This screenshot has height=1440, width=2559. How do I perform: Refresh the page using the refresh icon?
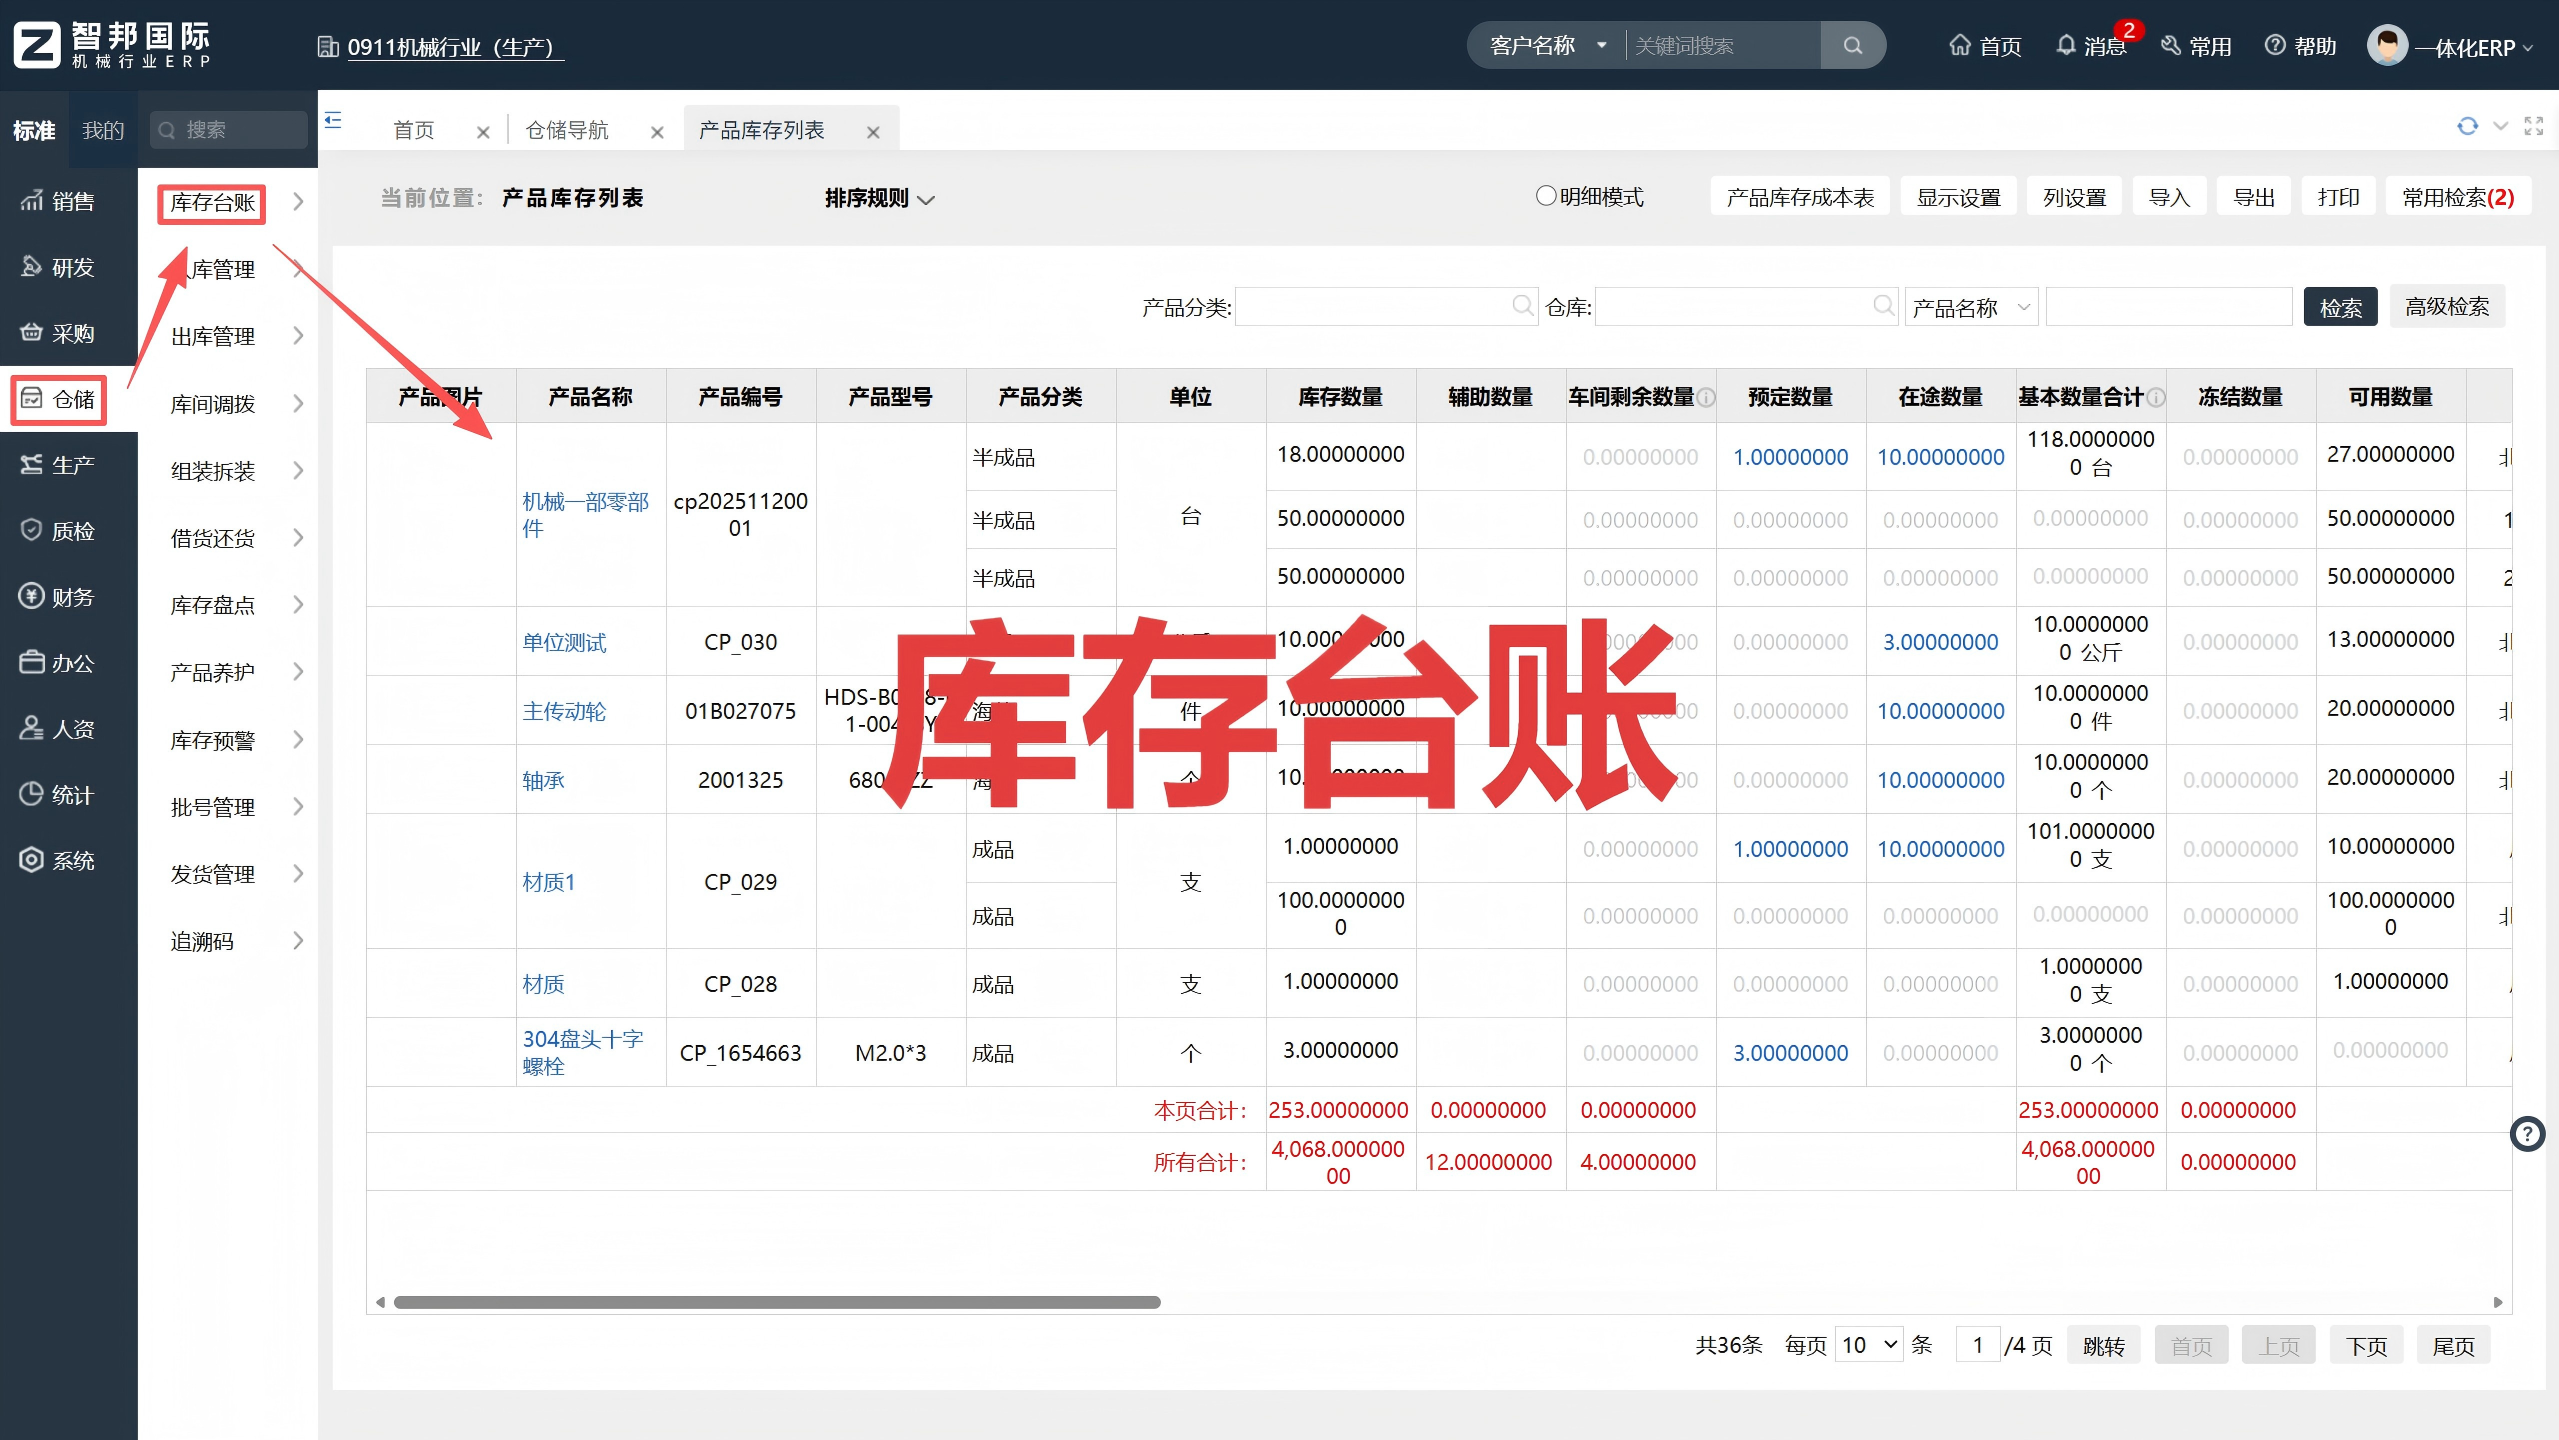click(2468, 126)
